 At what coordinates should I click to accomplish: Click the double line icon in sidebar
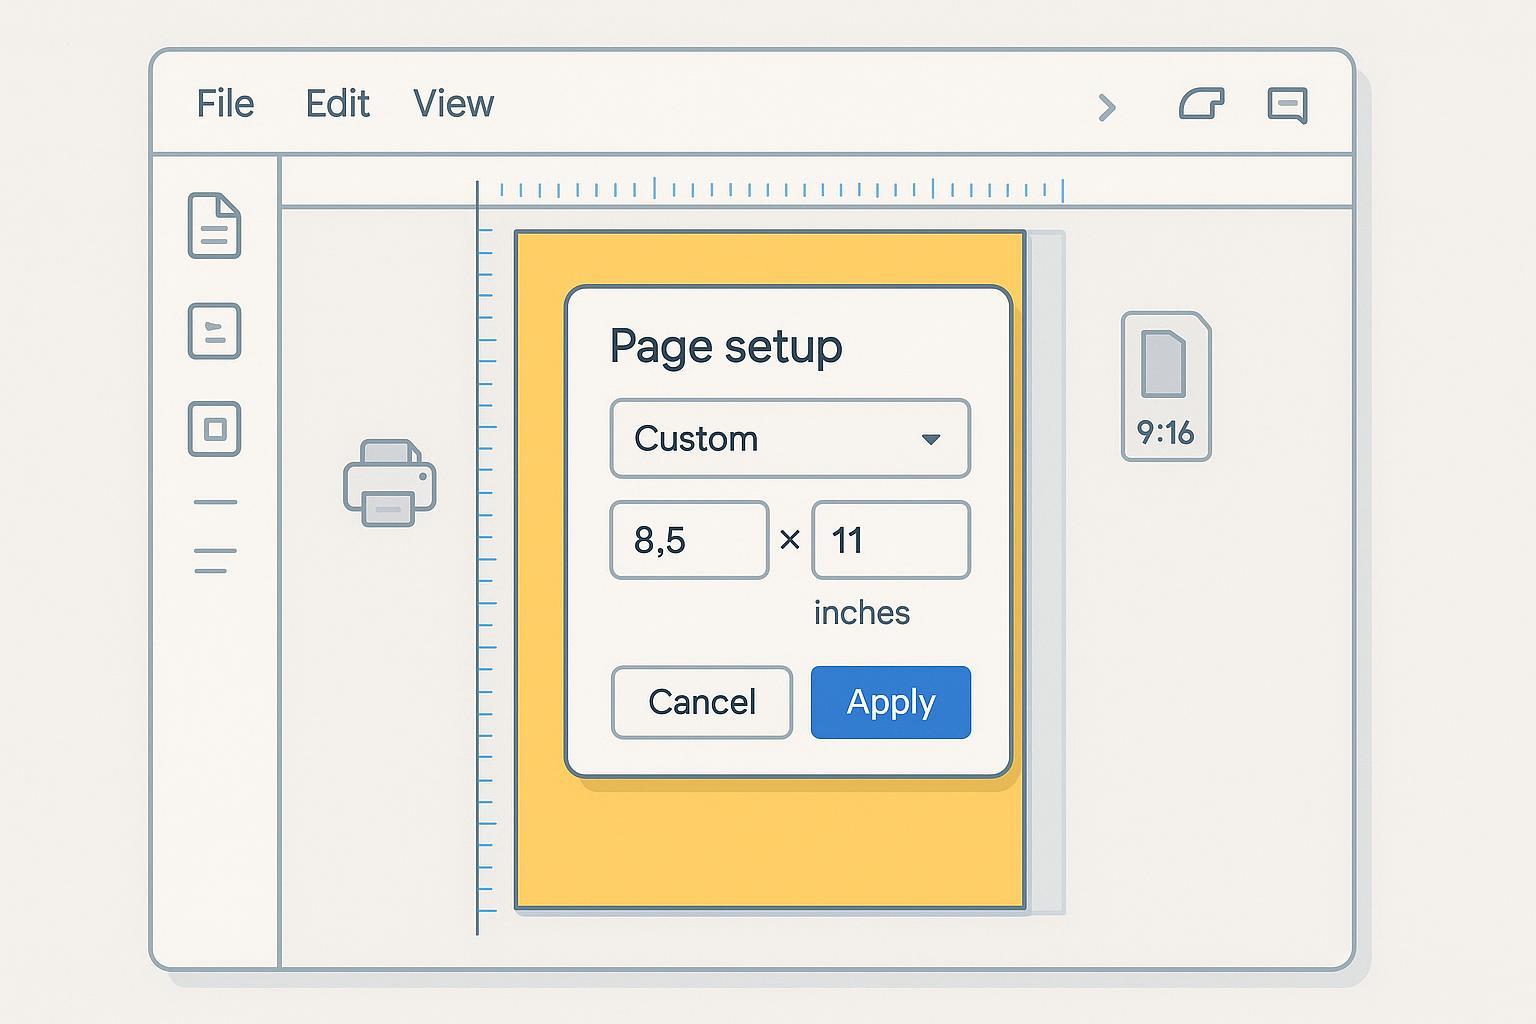click(215, 561)
